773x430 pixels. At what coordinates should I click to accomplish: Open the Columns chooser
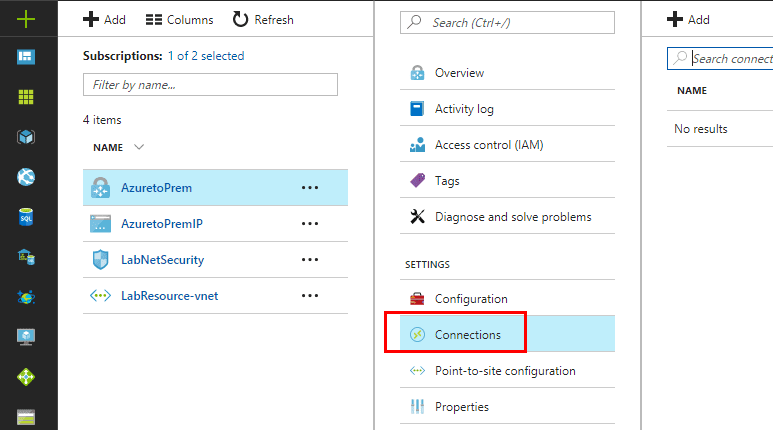[x=179, y=19]
